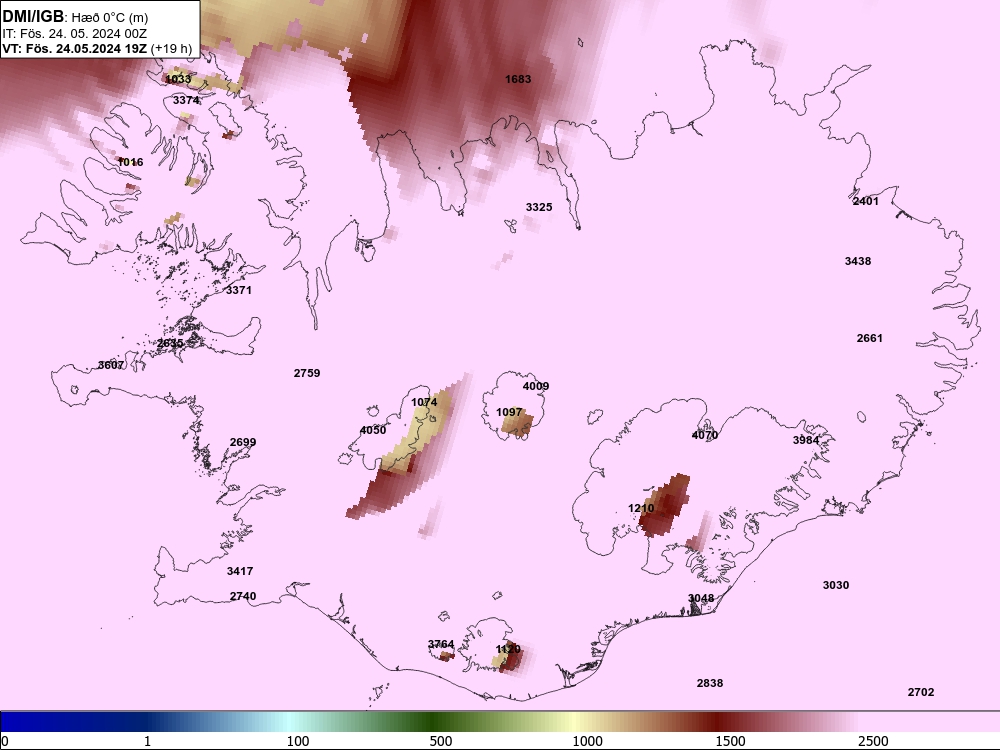The image size is (1000, 750).
Task: Click the DMI/IGB title text
Action: pyautogui.click(x=33, y=16)
